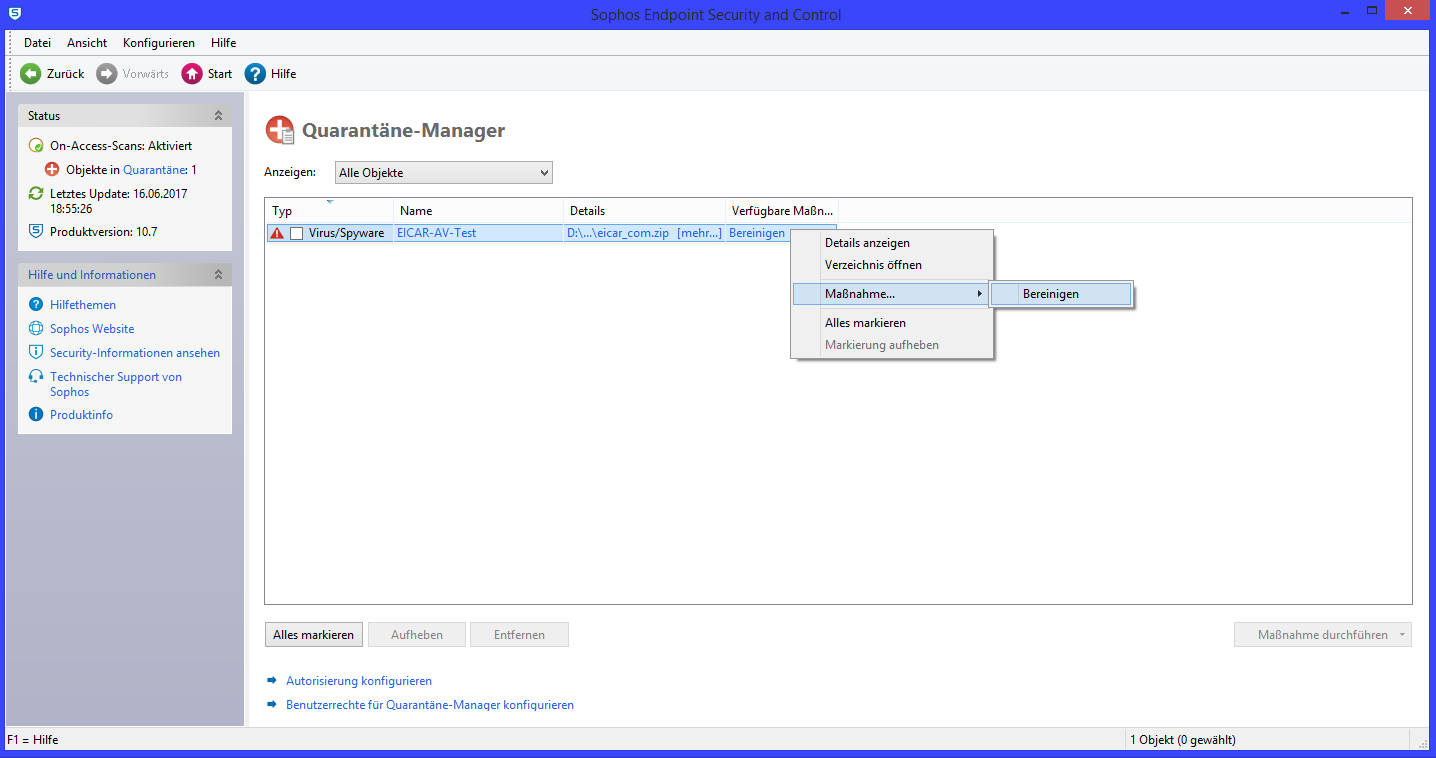The width and height of the screenshot is (1436, 758).
Task: Click the Typ column sort arrow
Action: pyautogui.click(x=329, y=202)
